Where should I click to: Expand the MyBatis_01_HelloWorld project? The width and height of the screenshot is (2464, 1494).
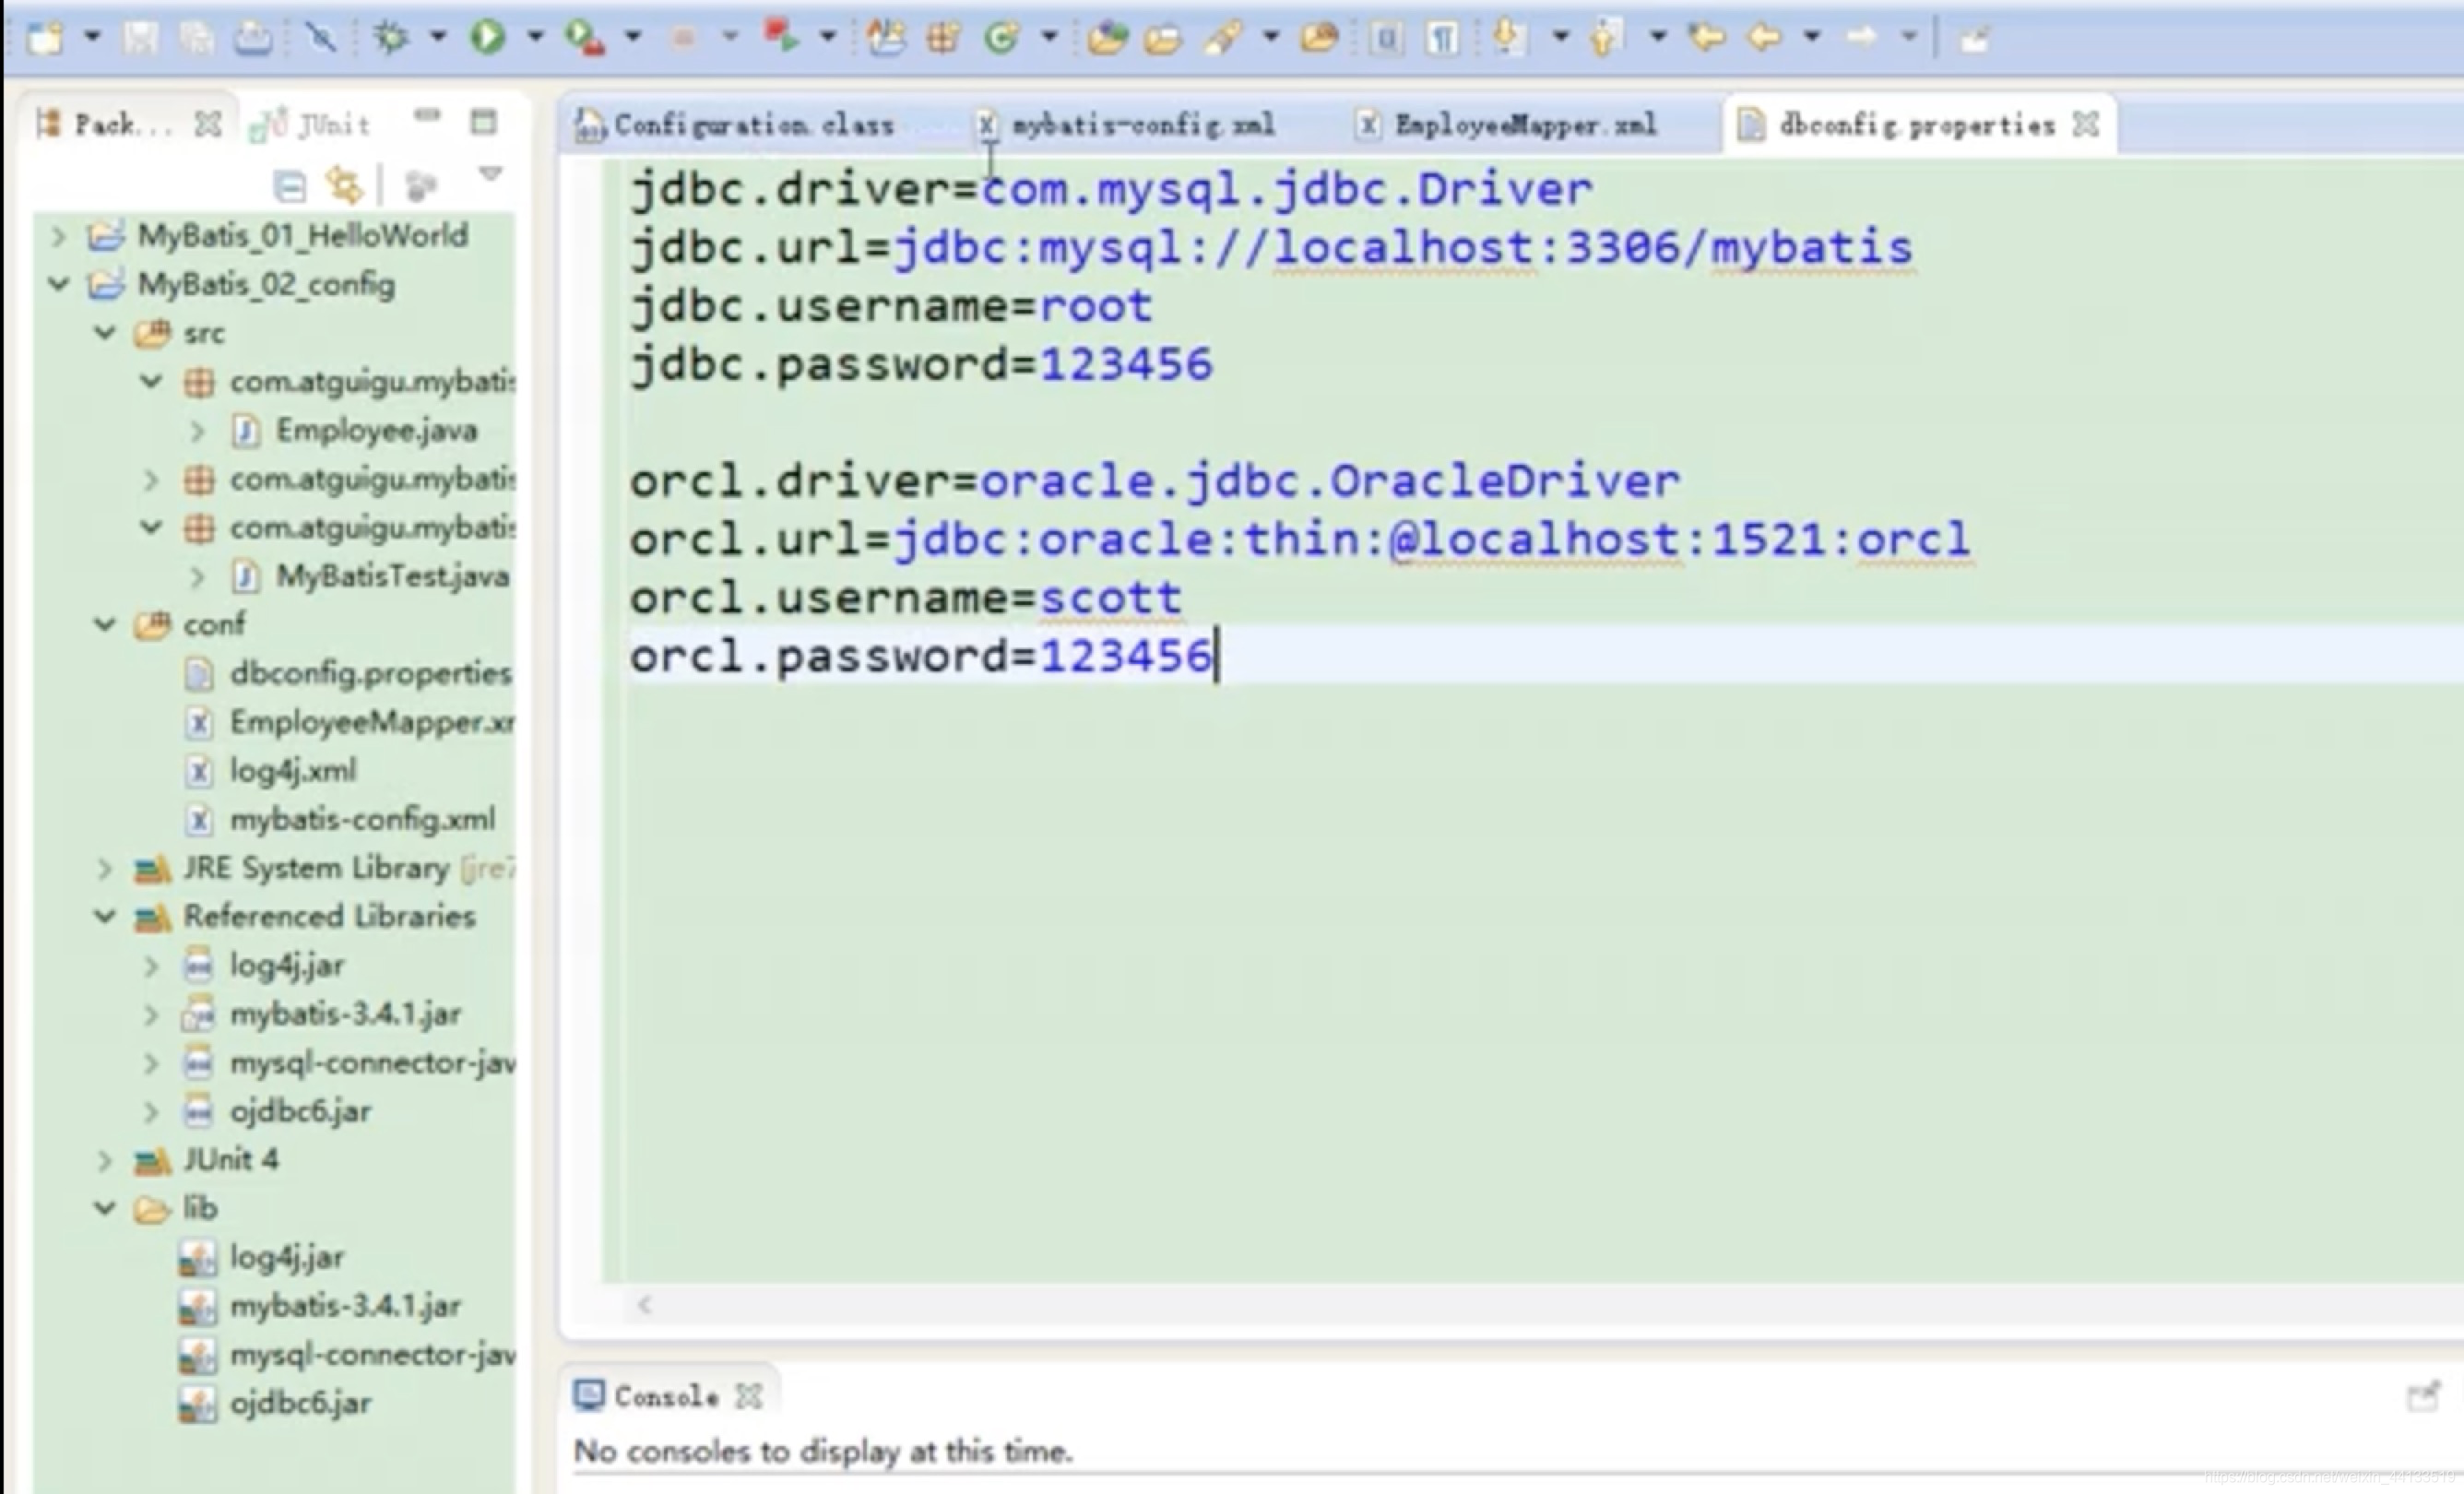pyautogui.click(x=59, y=236)
